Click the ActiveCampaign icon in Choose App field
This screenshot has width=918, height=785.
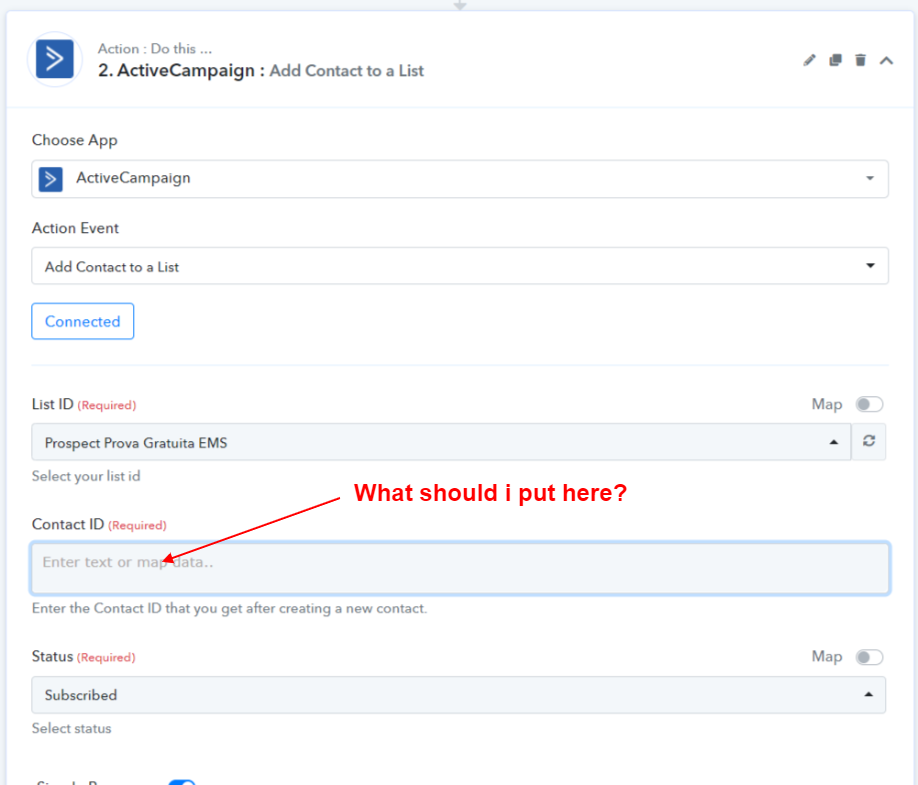[x=50, y=179]
